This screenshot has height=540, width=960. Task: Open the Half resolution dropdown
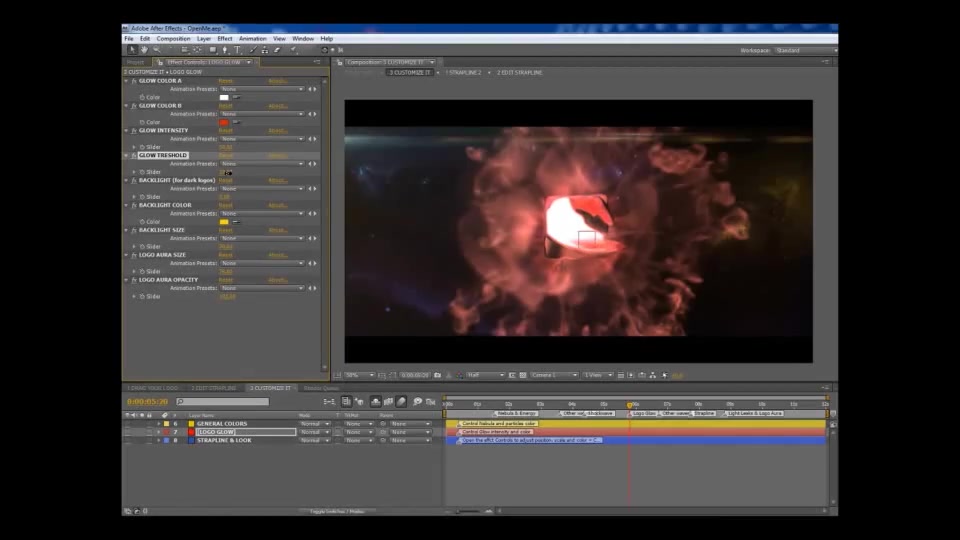click(x=486, y=375)
